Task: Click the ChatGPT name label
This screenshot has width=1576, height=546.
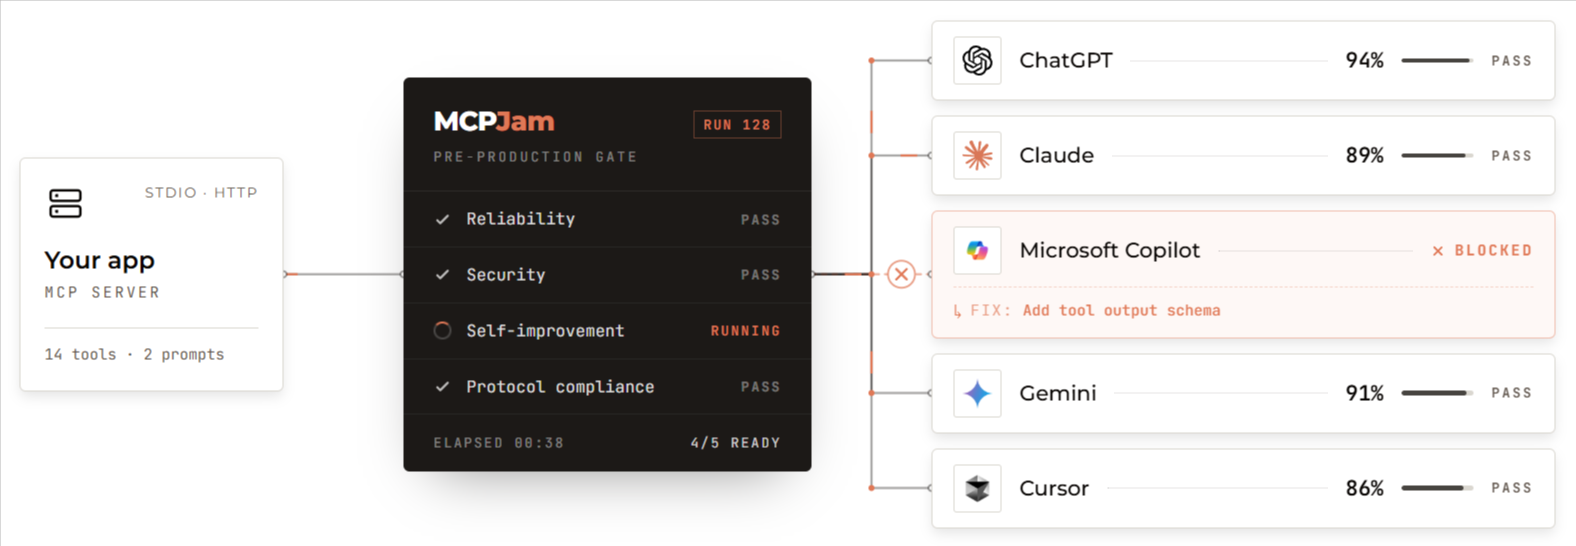Action: [1065, 61]
